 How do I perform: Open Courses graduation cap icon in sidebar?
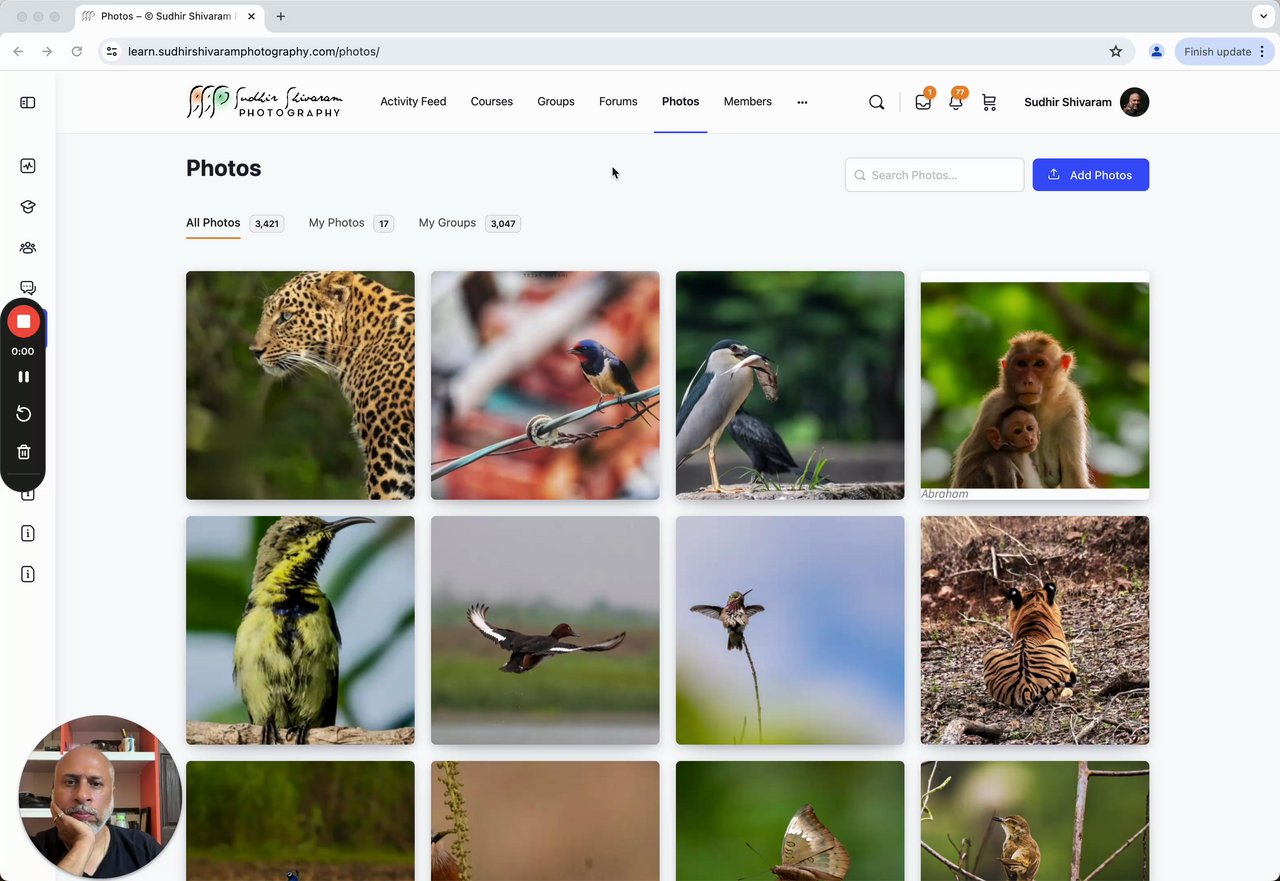pyautogui.click(x=28, y=207)
